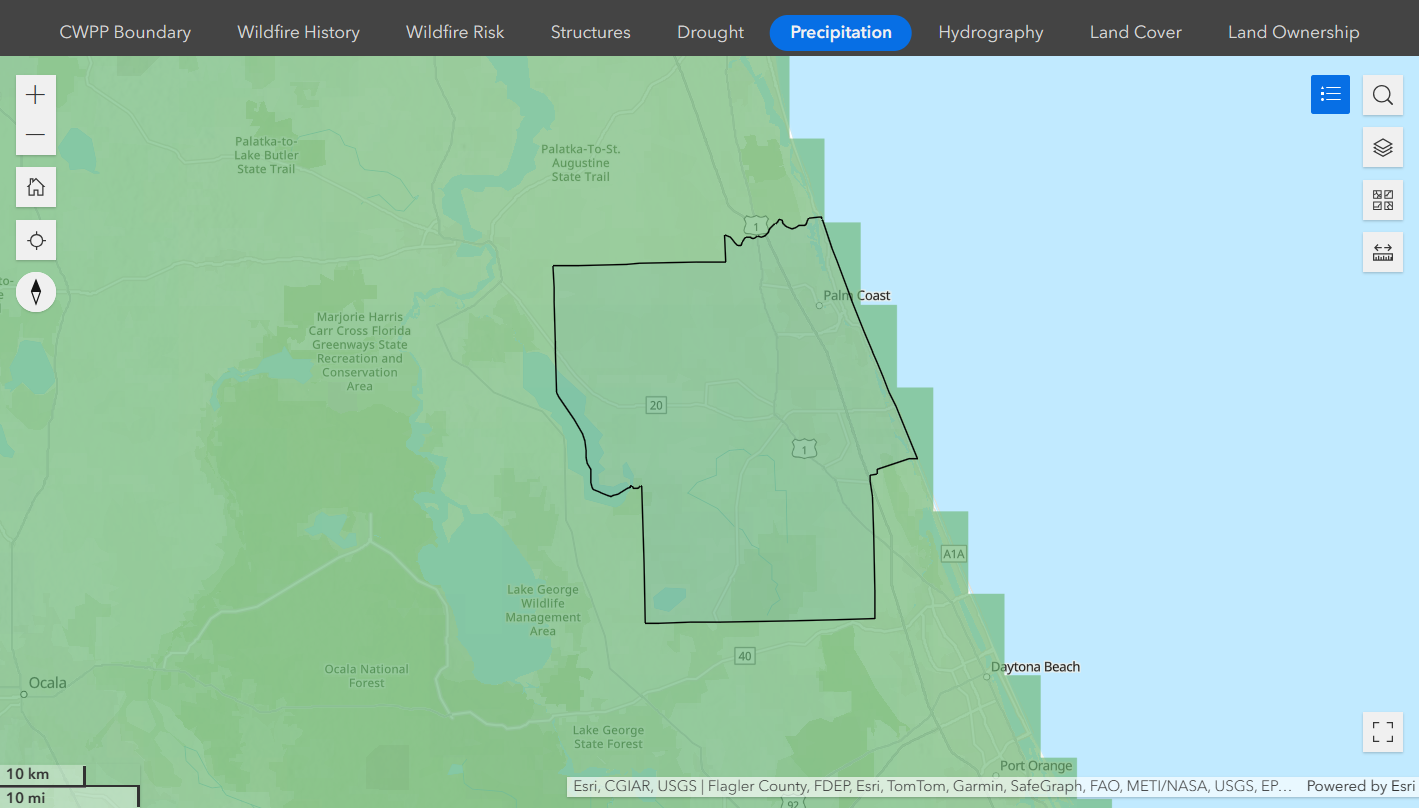Viewport: 1419px width, 808px height.
Task: Switch to CWPP Boundary tab
Action: coord(125,32)
